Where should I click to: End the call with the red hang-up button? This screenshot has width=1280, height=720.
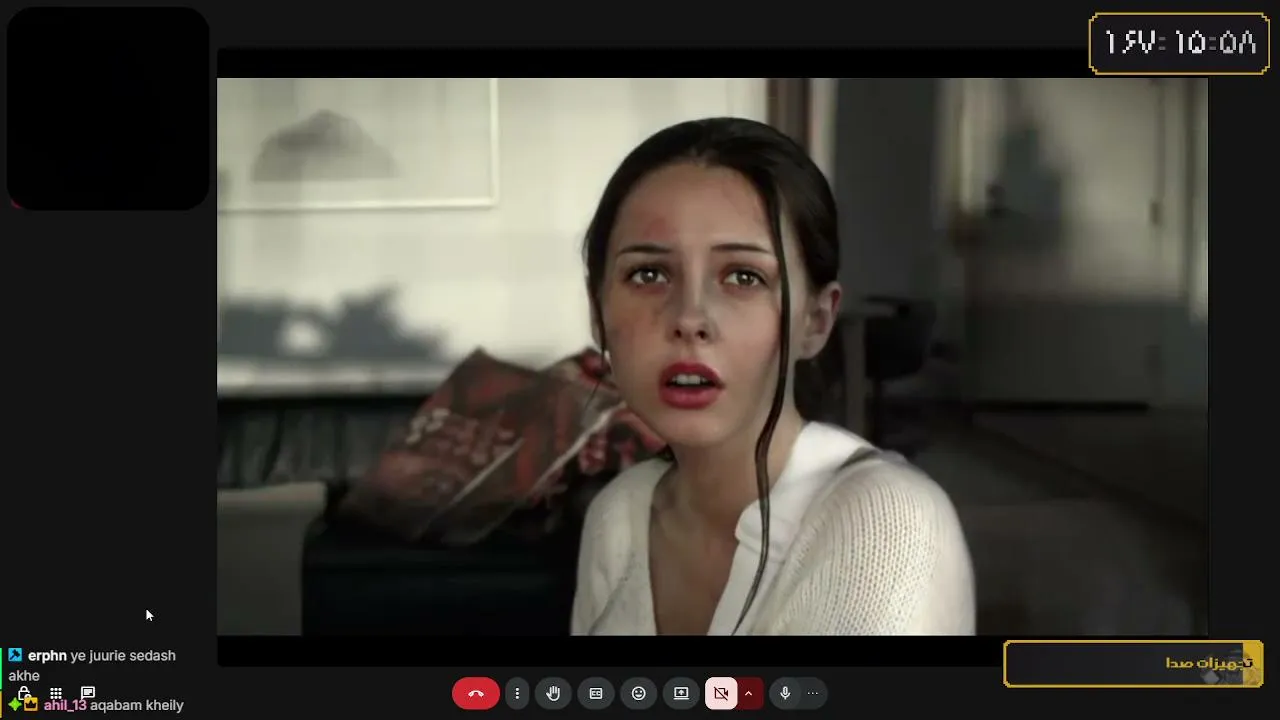[476, 693]
